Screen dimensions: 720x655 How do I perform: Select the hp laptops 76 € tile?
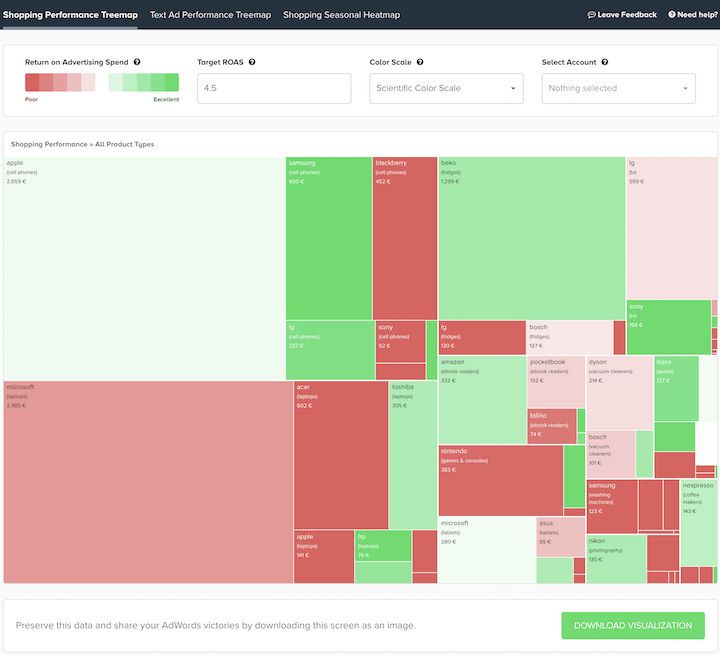(x=383, y=546)
